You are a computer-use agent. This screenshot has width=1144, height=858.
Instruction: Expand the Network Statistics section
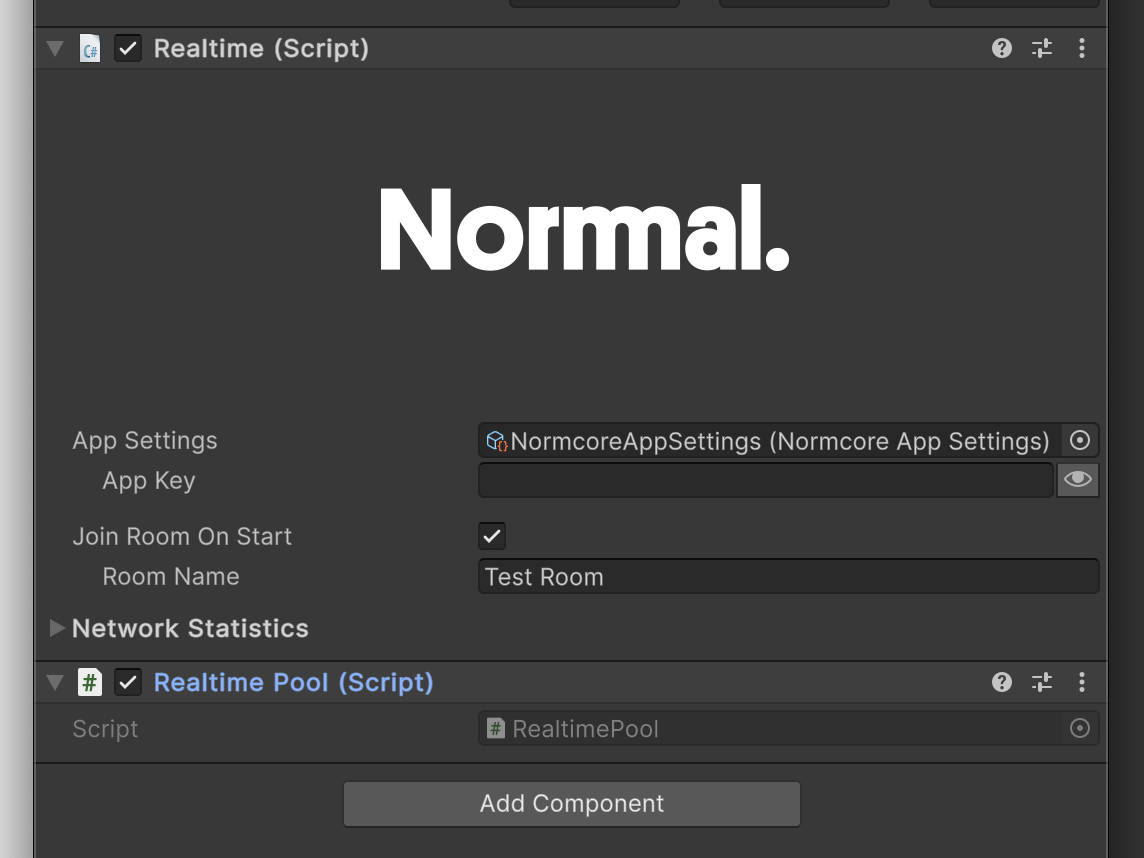(x=57, y=628)
